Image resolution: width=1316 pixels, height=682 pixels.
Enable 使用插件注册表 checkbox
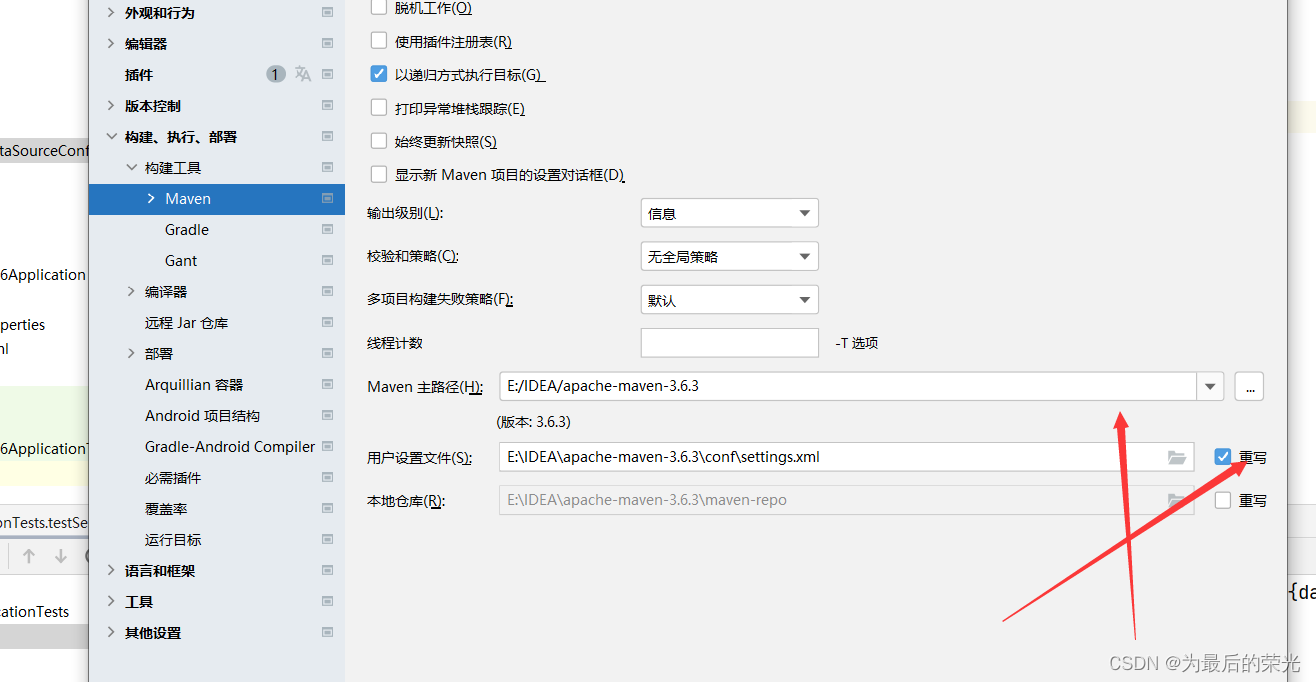pos(378,41)
